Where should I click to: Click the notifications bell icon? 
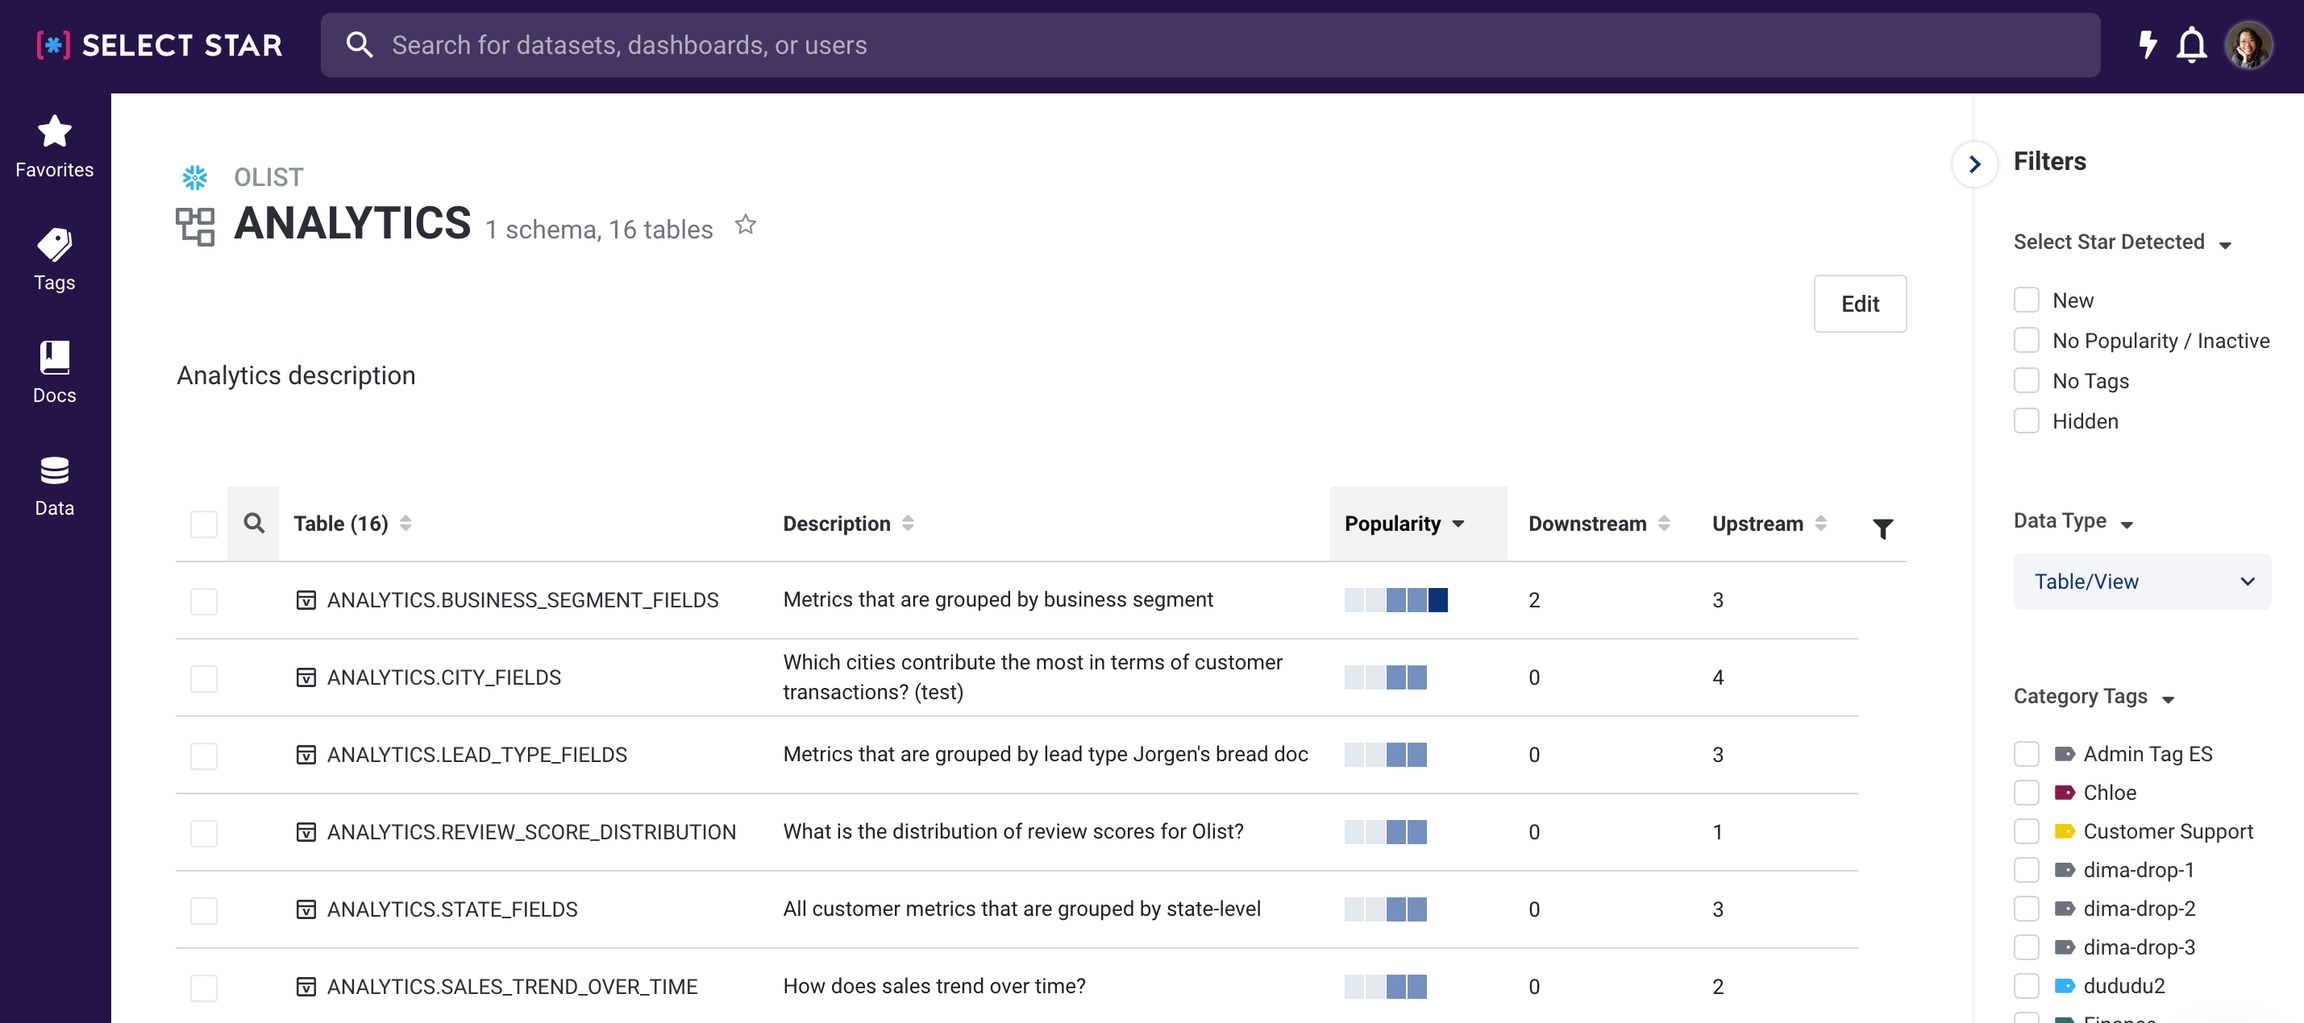coord(2191,45)
